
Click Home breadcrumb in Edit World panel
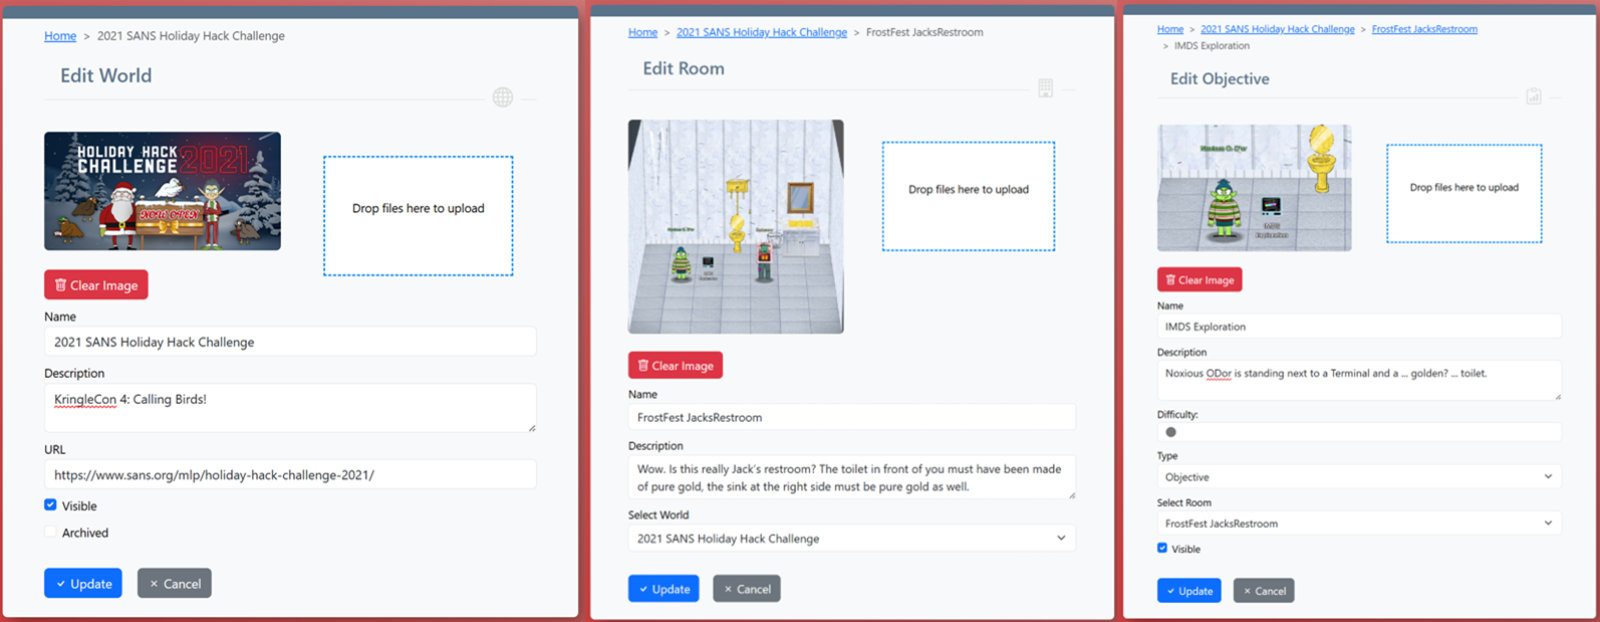coord(60,36)
